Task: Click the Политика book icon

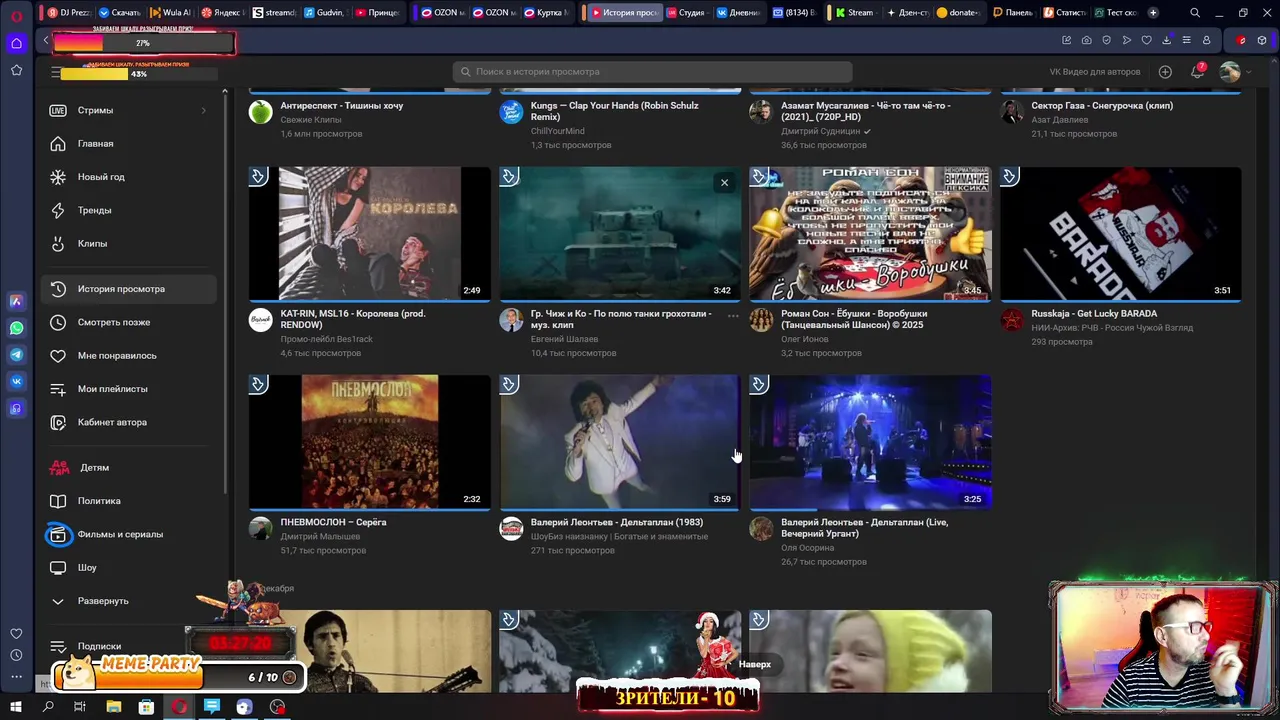Action: (x=58, y=501)
